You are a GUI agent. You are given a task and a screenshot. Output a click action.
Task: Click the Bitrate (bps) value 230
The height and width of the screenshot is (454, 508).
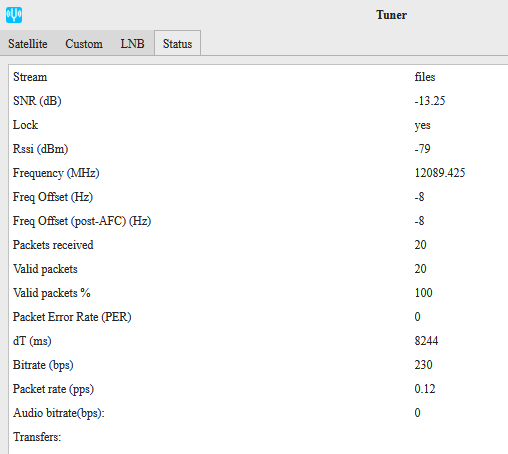[x=423, y=365]
